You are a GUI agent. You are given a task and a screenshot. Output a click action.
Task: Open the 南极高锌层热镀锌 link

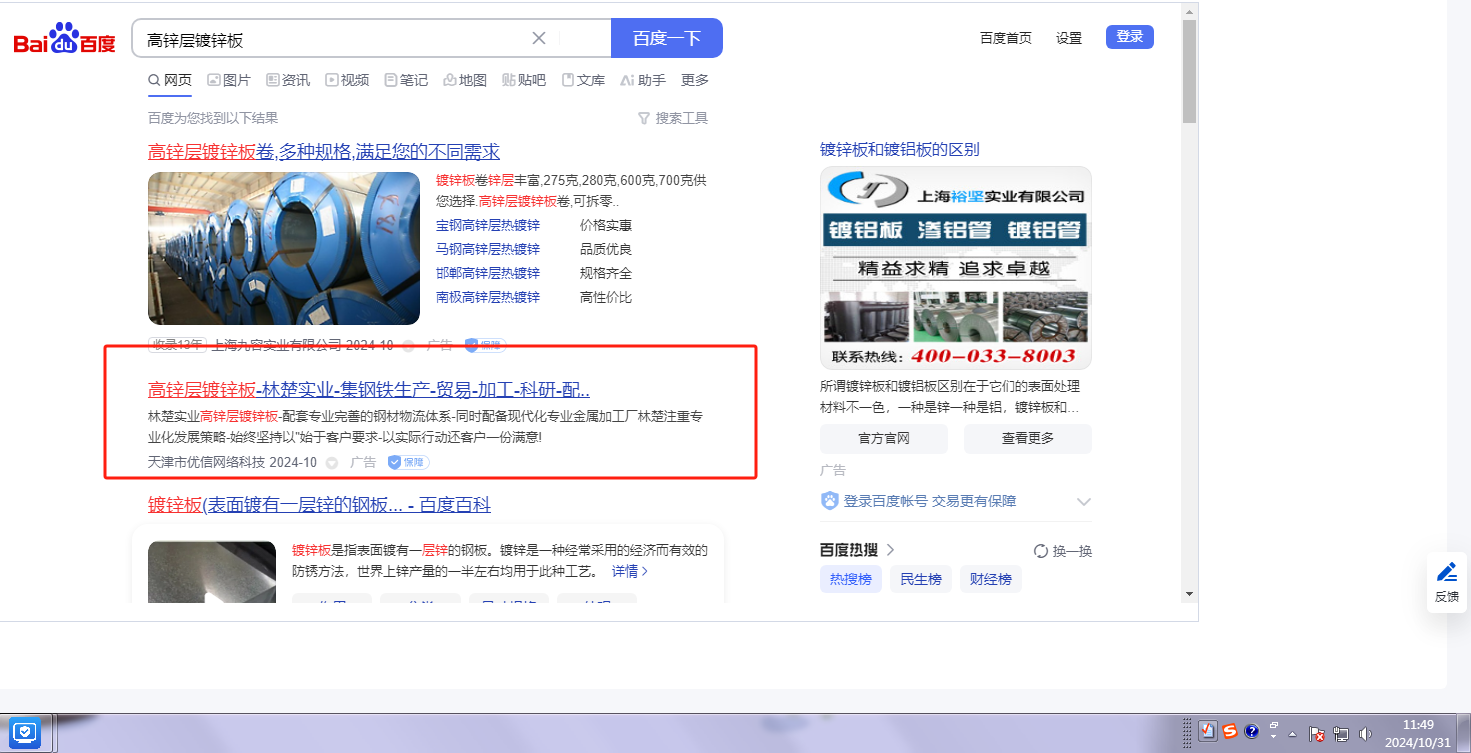(488, 297)
